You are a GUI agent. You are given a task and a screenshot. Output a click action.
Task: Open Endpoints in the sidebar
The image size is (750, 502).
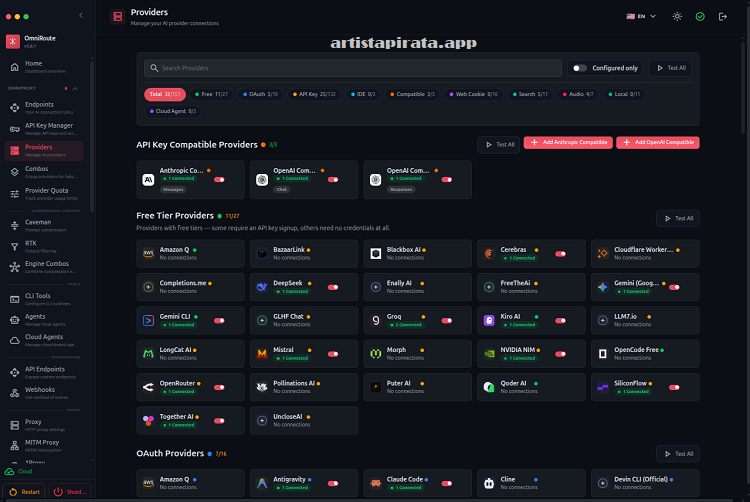coord(45,108)
